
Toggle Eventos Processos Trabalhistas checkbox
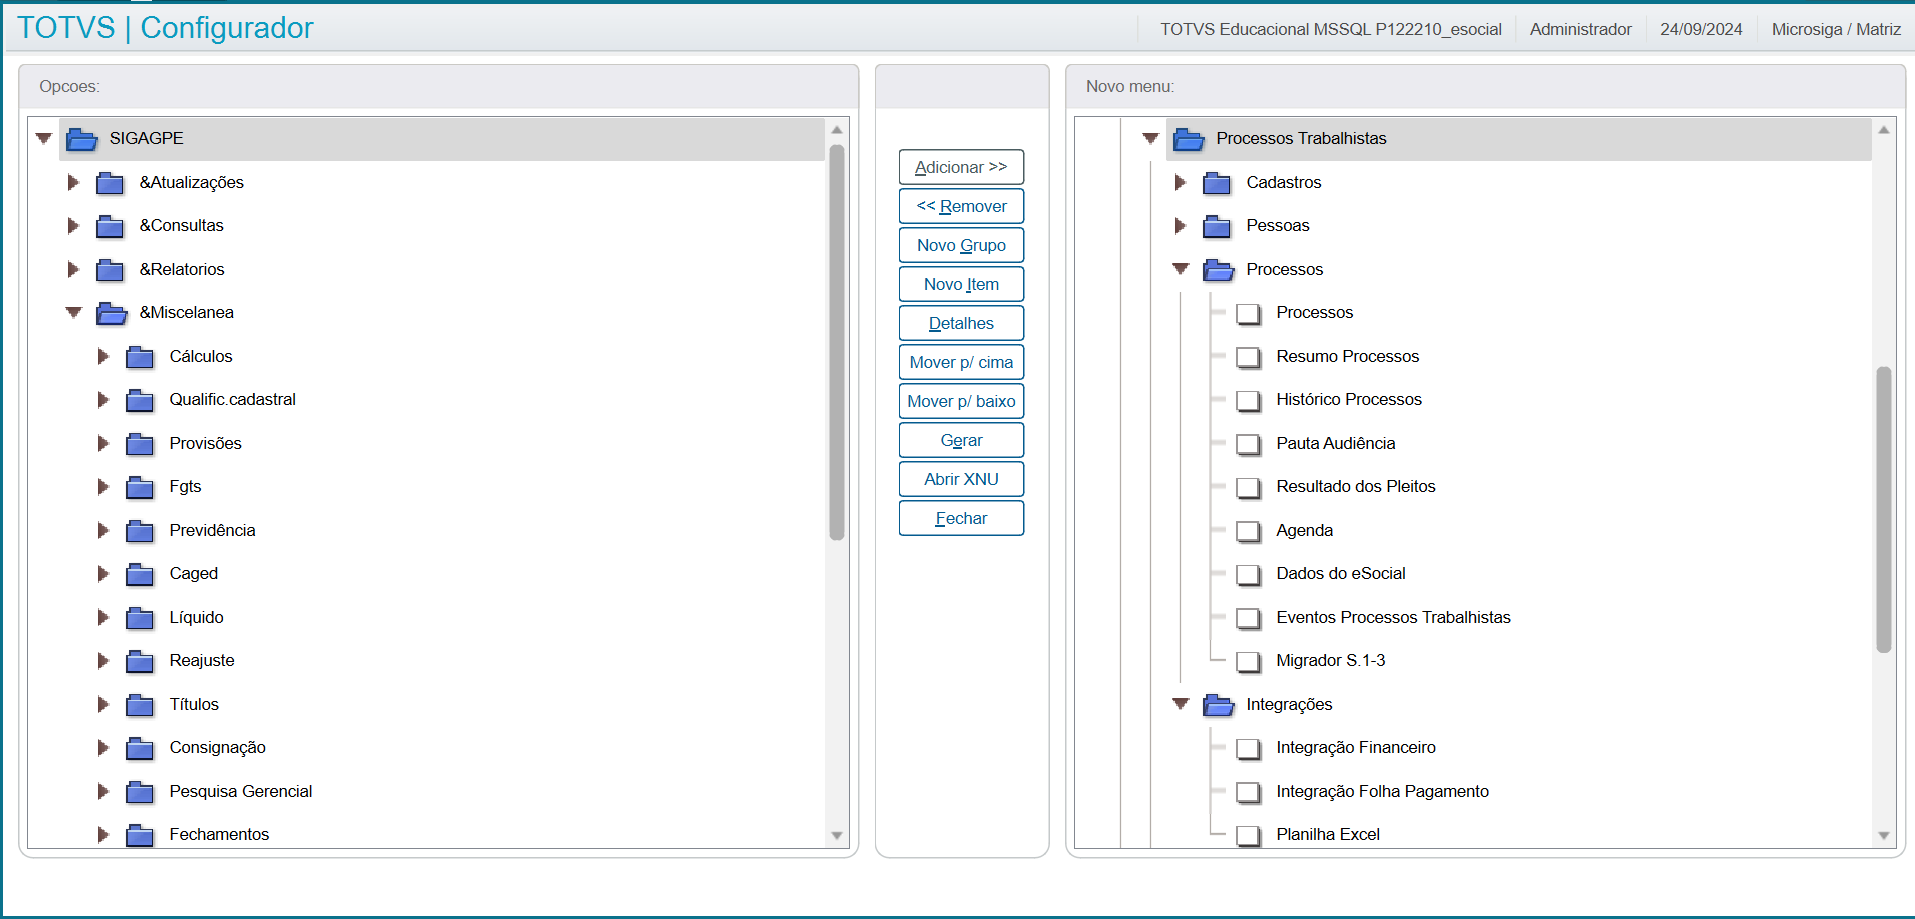(1248, 618)
